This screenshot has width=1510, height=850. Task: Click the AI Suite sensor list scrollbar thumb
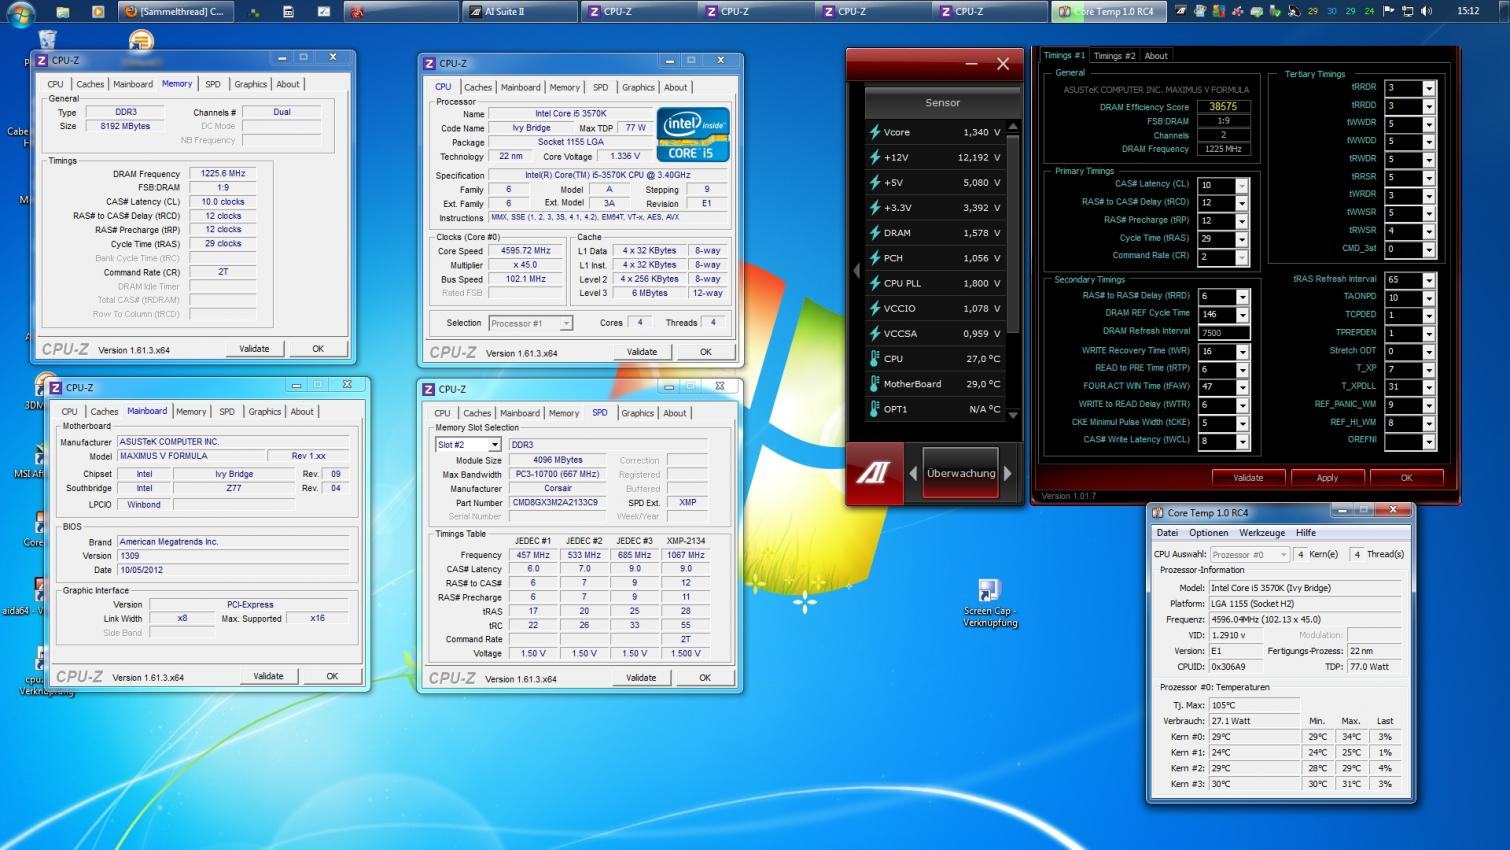1013,233
